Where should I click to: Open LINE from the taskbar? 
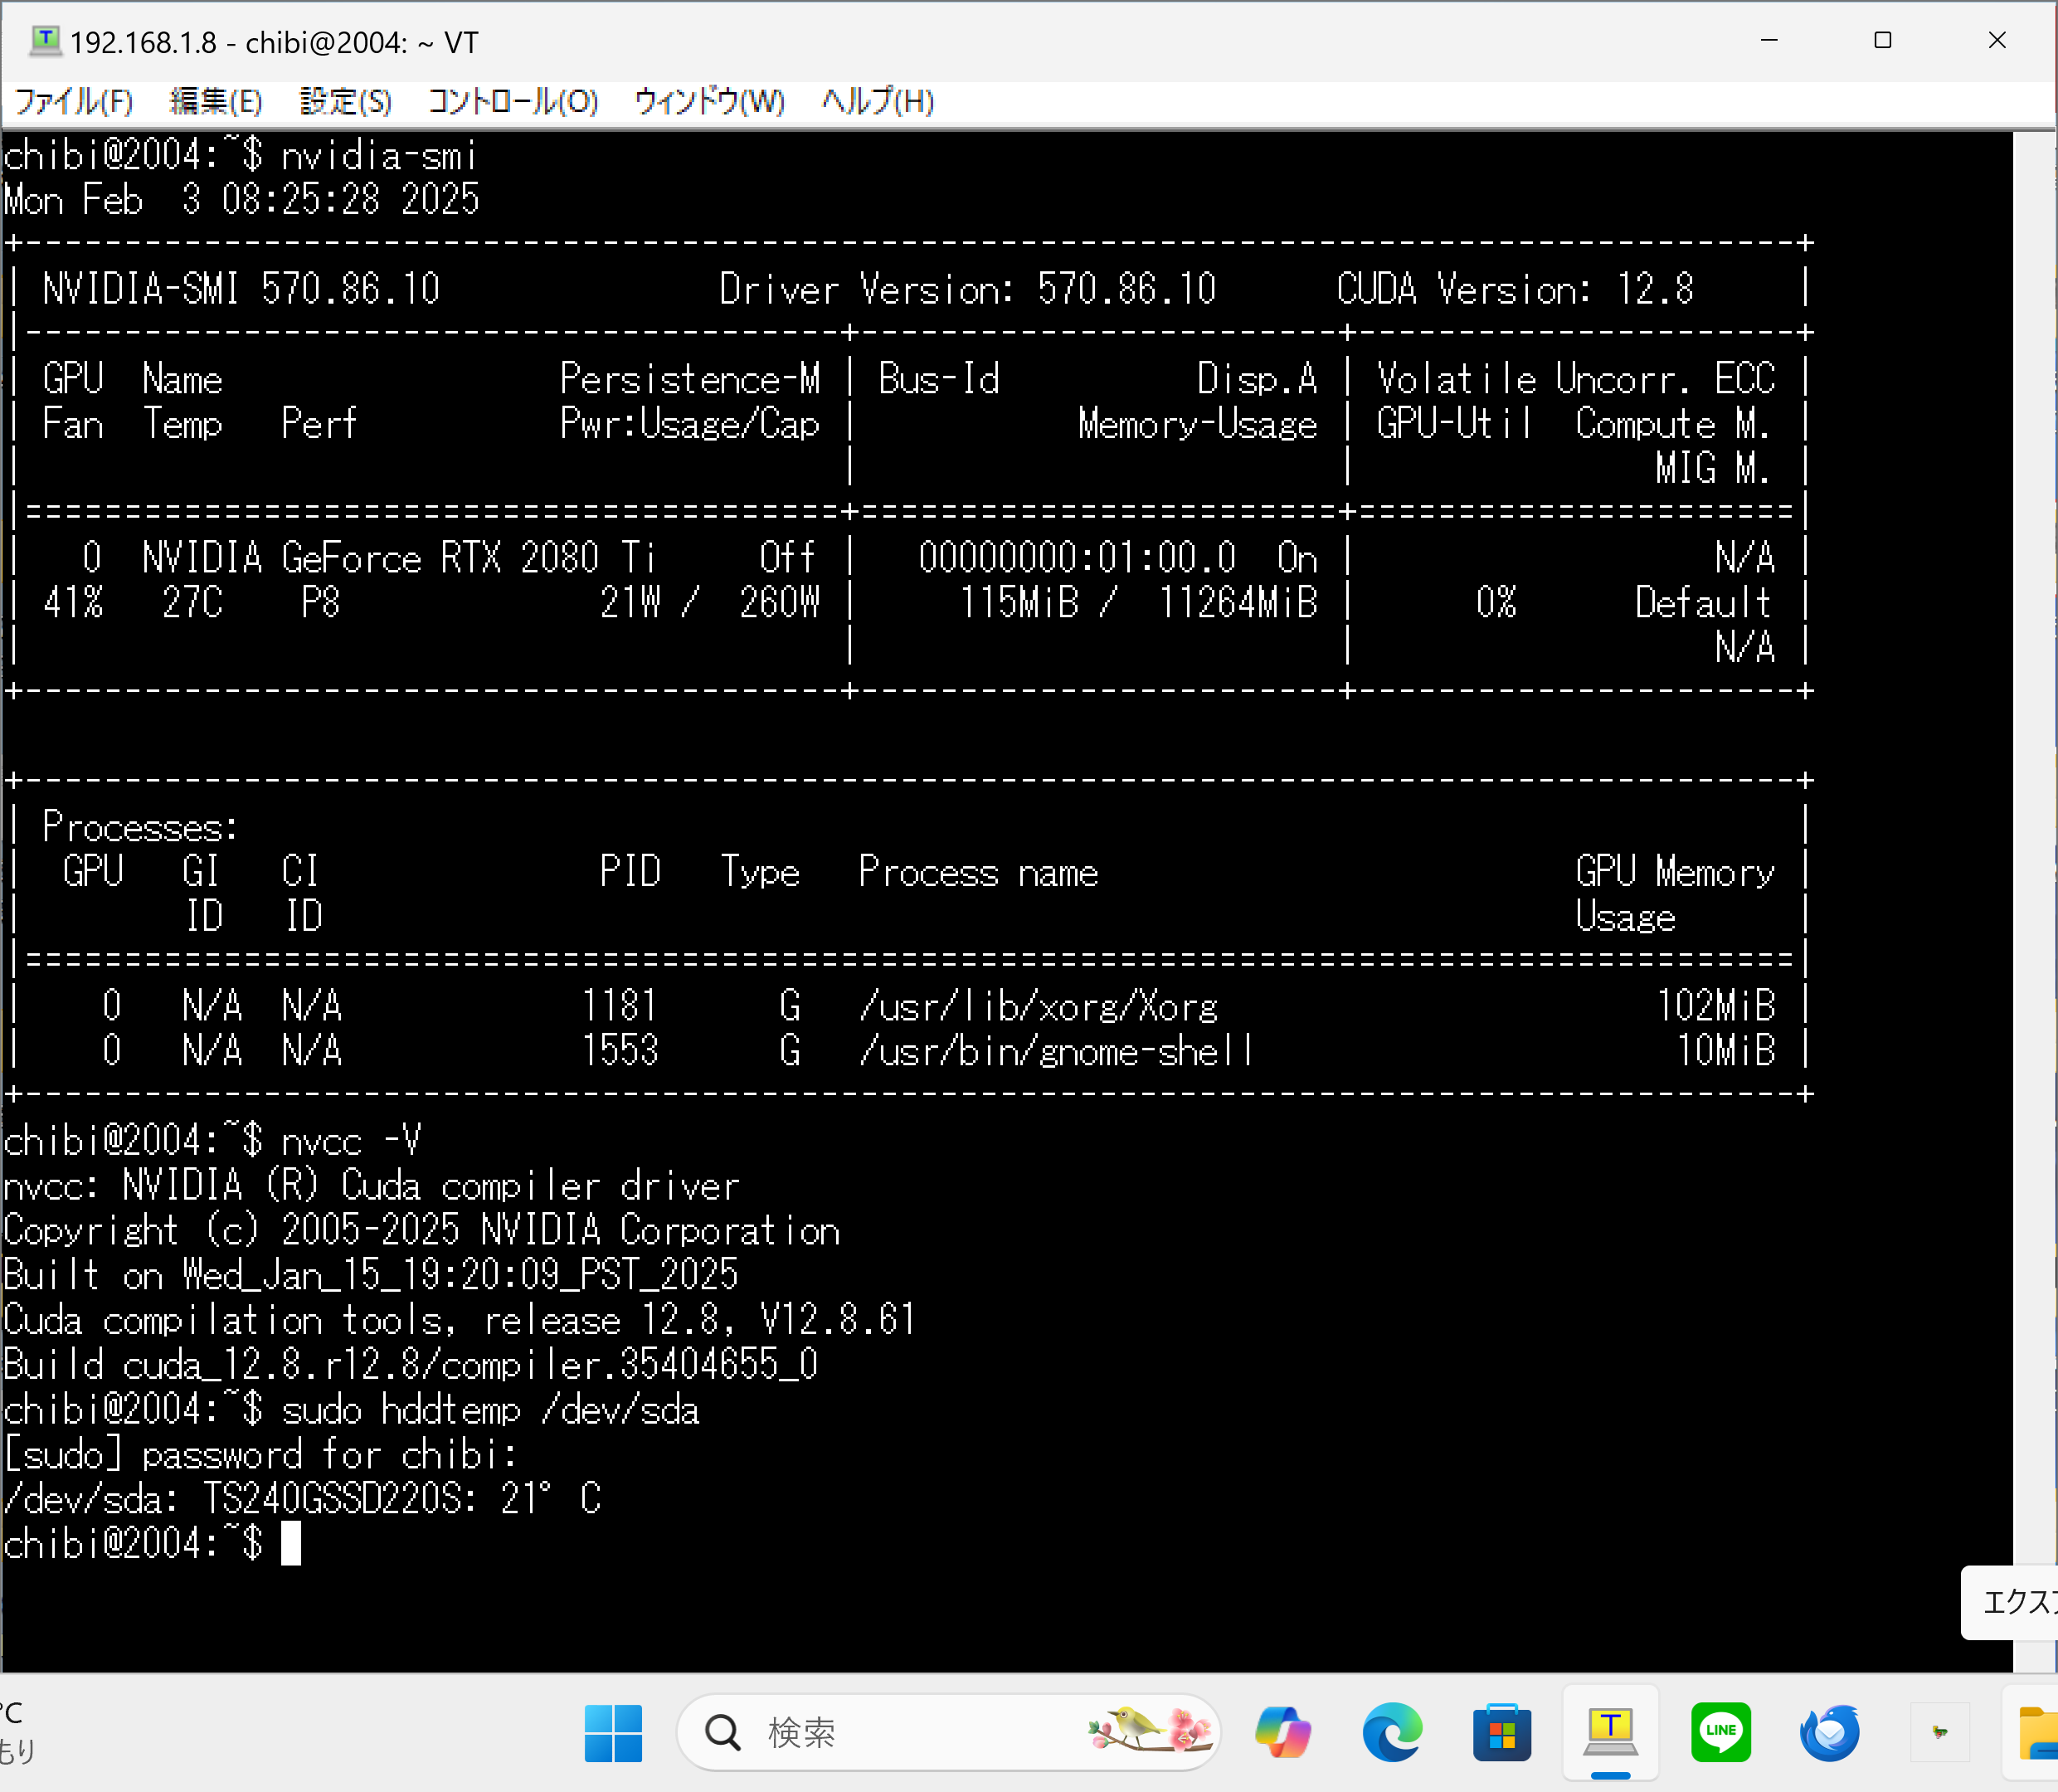[x=1720, y=1732]
